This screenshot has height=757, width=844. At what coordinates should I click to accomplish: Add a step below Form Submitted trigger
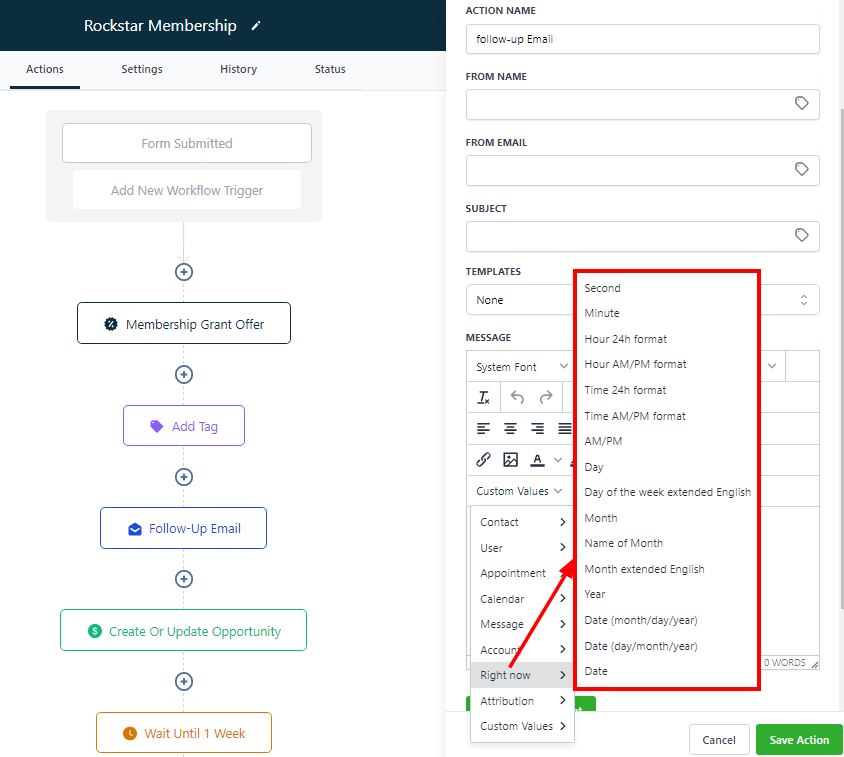[184, 272]
